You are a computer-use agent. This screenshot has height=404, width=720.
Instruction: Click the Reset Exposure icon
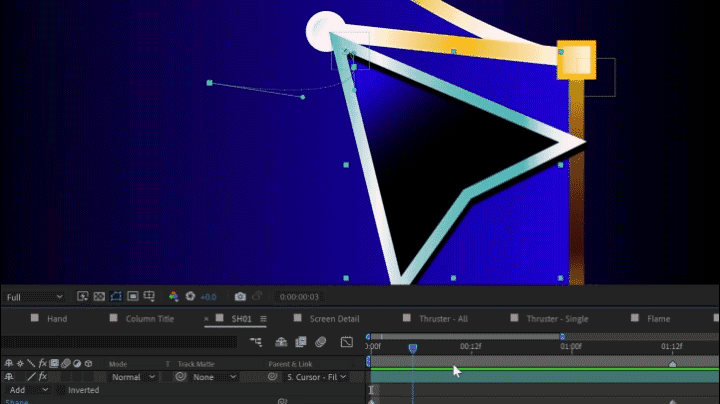190,297
